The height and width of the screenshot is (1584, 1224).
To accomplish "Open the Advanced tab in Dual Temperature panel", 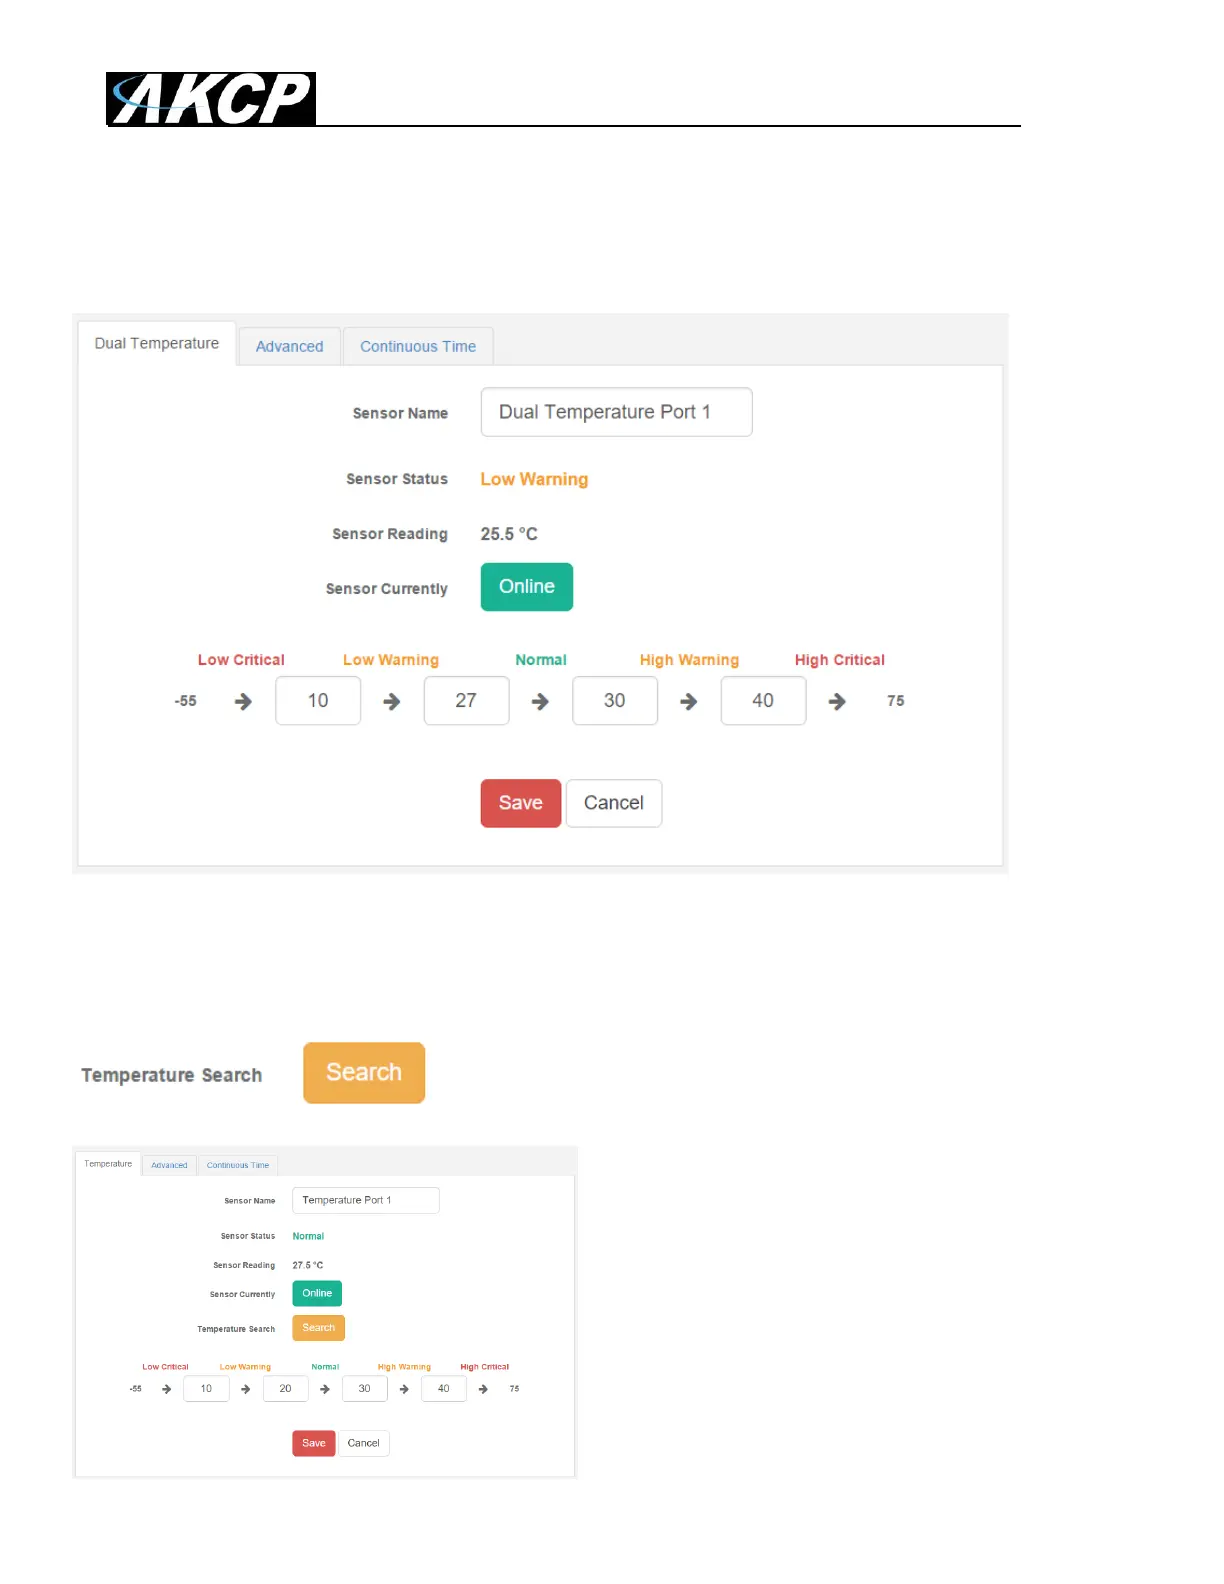I will click(x=289, y=346).
